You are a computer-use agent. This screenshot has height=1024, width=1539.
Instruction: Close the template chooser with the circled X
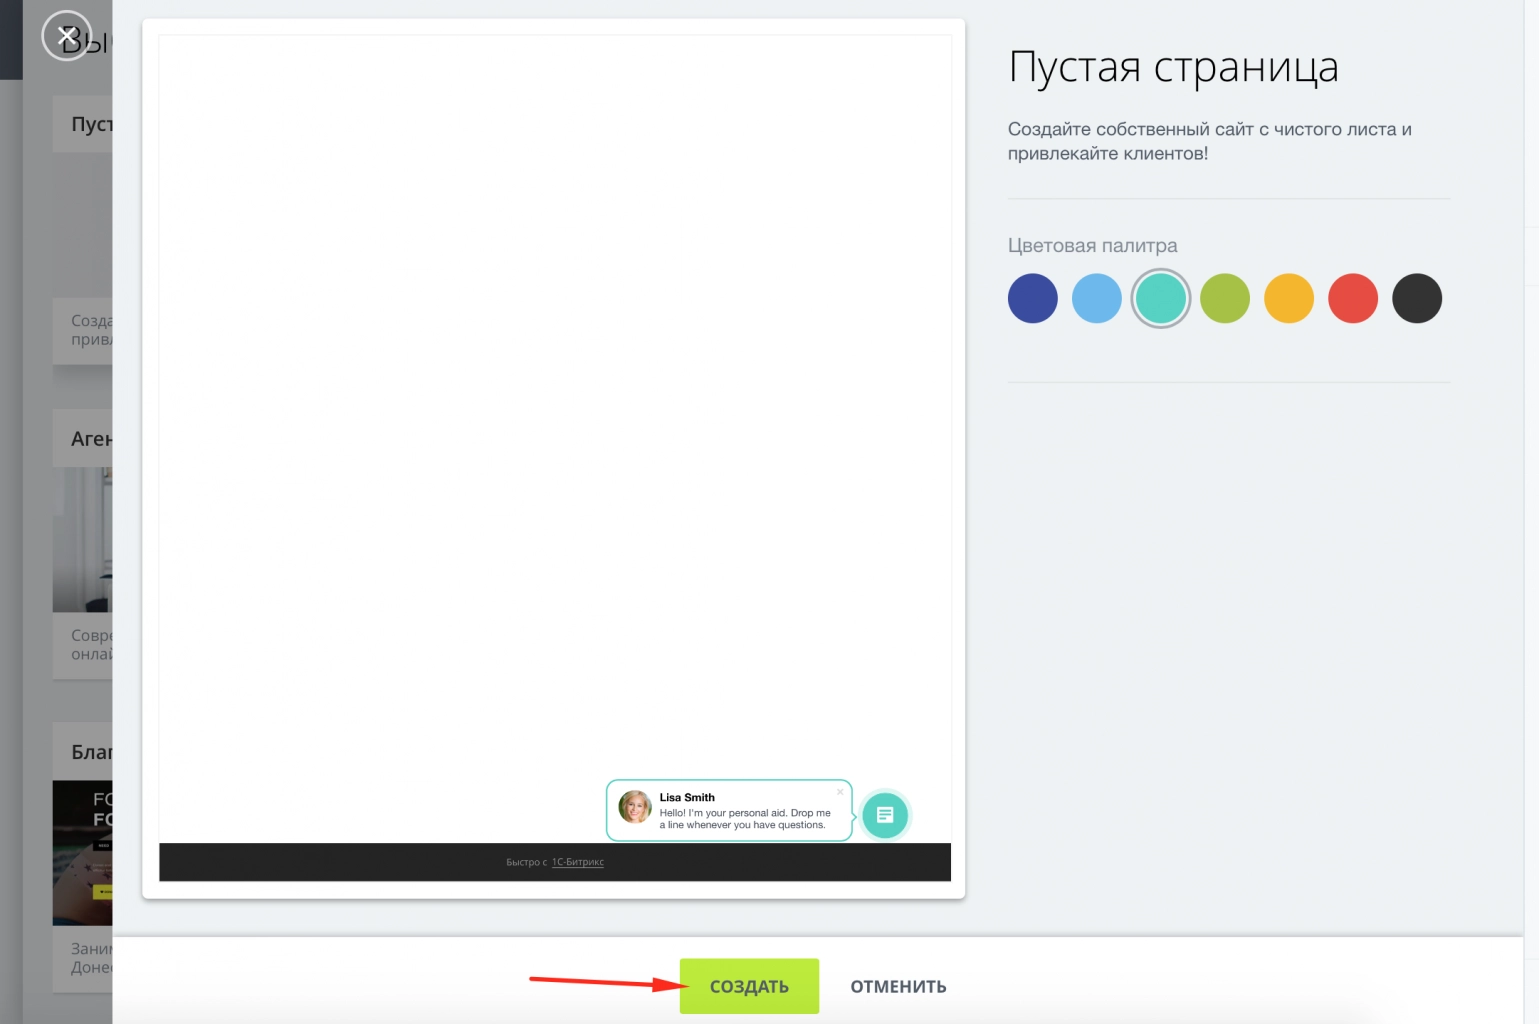click(x=67, y=34)
